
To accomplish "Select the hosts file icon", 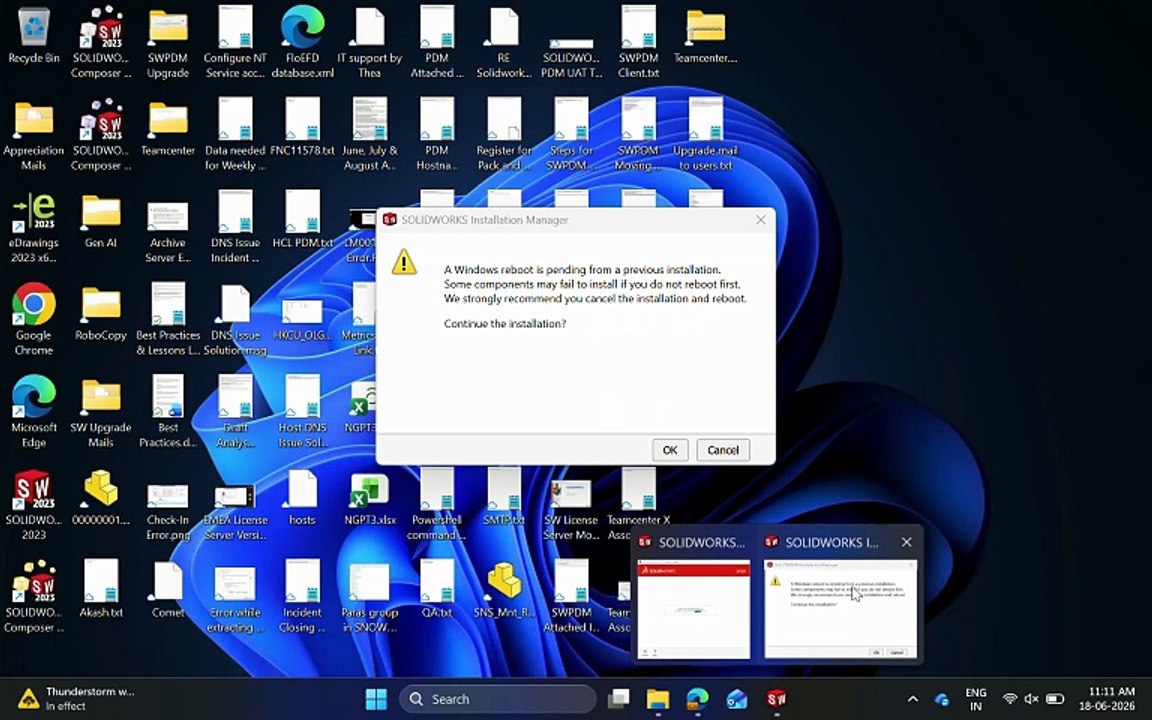I will pyautogui.click(x=302, y=498).
